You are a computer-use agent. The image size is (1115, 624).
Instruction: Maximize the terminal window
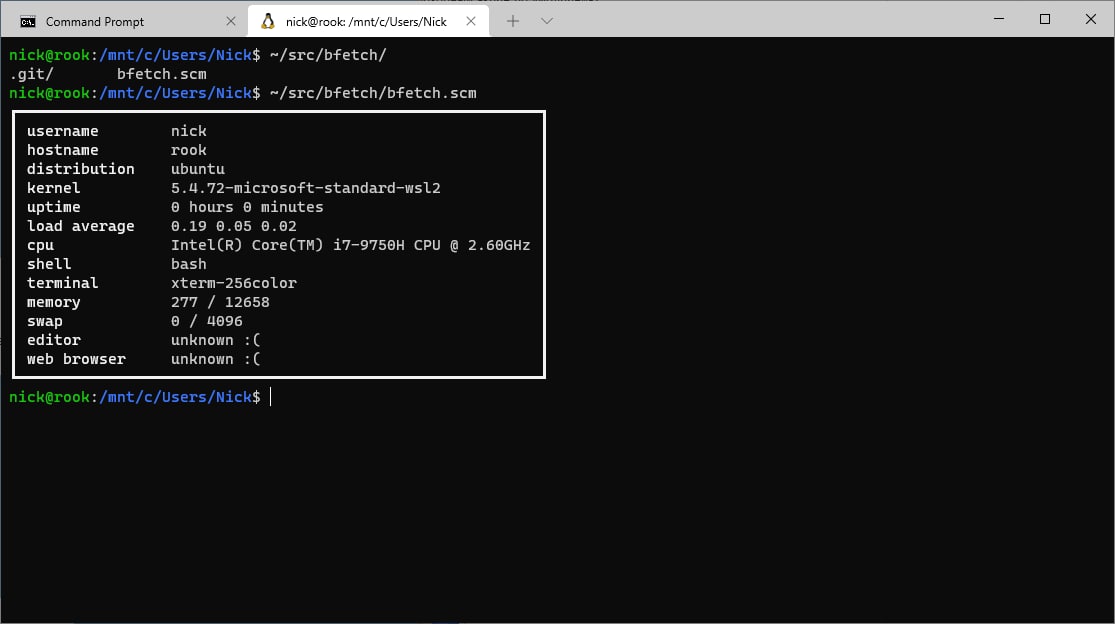coord(1045,19)
